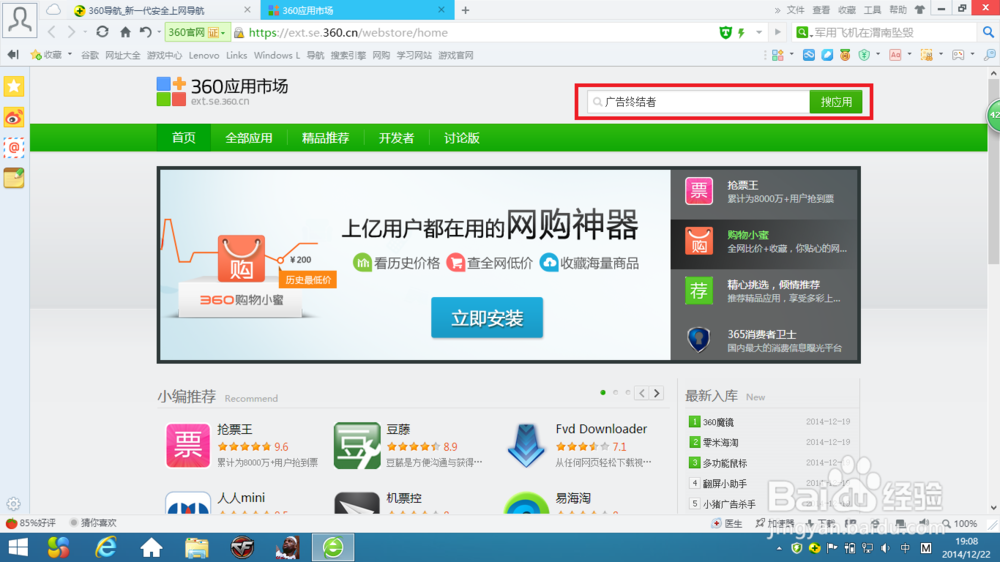
Task: Open the 谷歌 bookmark link
Action: (90, 55)
